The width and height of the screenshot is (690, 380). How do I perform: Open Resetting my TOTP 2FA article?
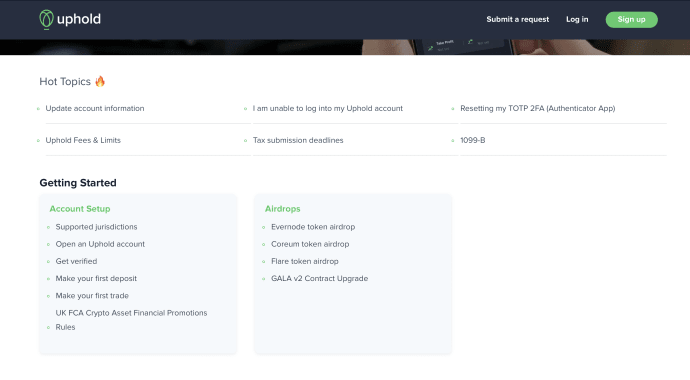[x=538, y=108]
